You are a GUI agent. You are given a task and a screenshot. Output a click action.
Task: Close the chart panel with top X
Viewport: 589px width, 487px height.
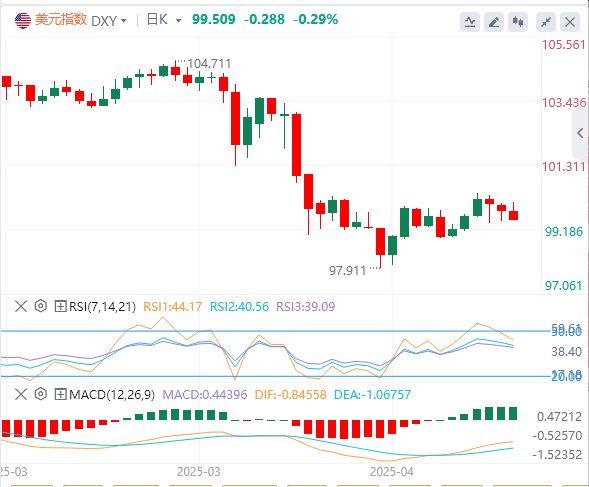tap(570, 22)
